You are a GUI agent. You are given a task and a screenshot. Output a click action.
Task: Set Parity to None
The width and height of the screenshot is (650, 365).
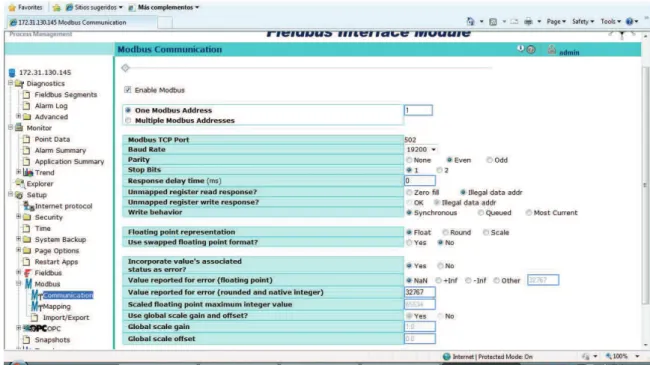pos(409,160)
